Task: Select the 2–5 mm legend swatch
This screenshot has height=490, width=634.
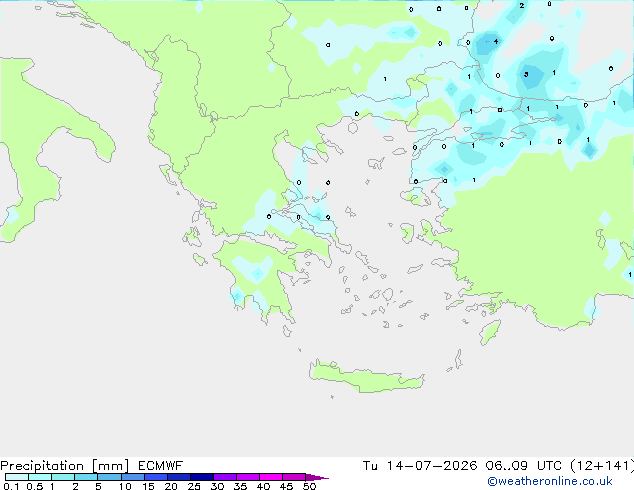Action: pos(86,477)
